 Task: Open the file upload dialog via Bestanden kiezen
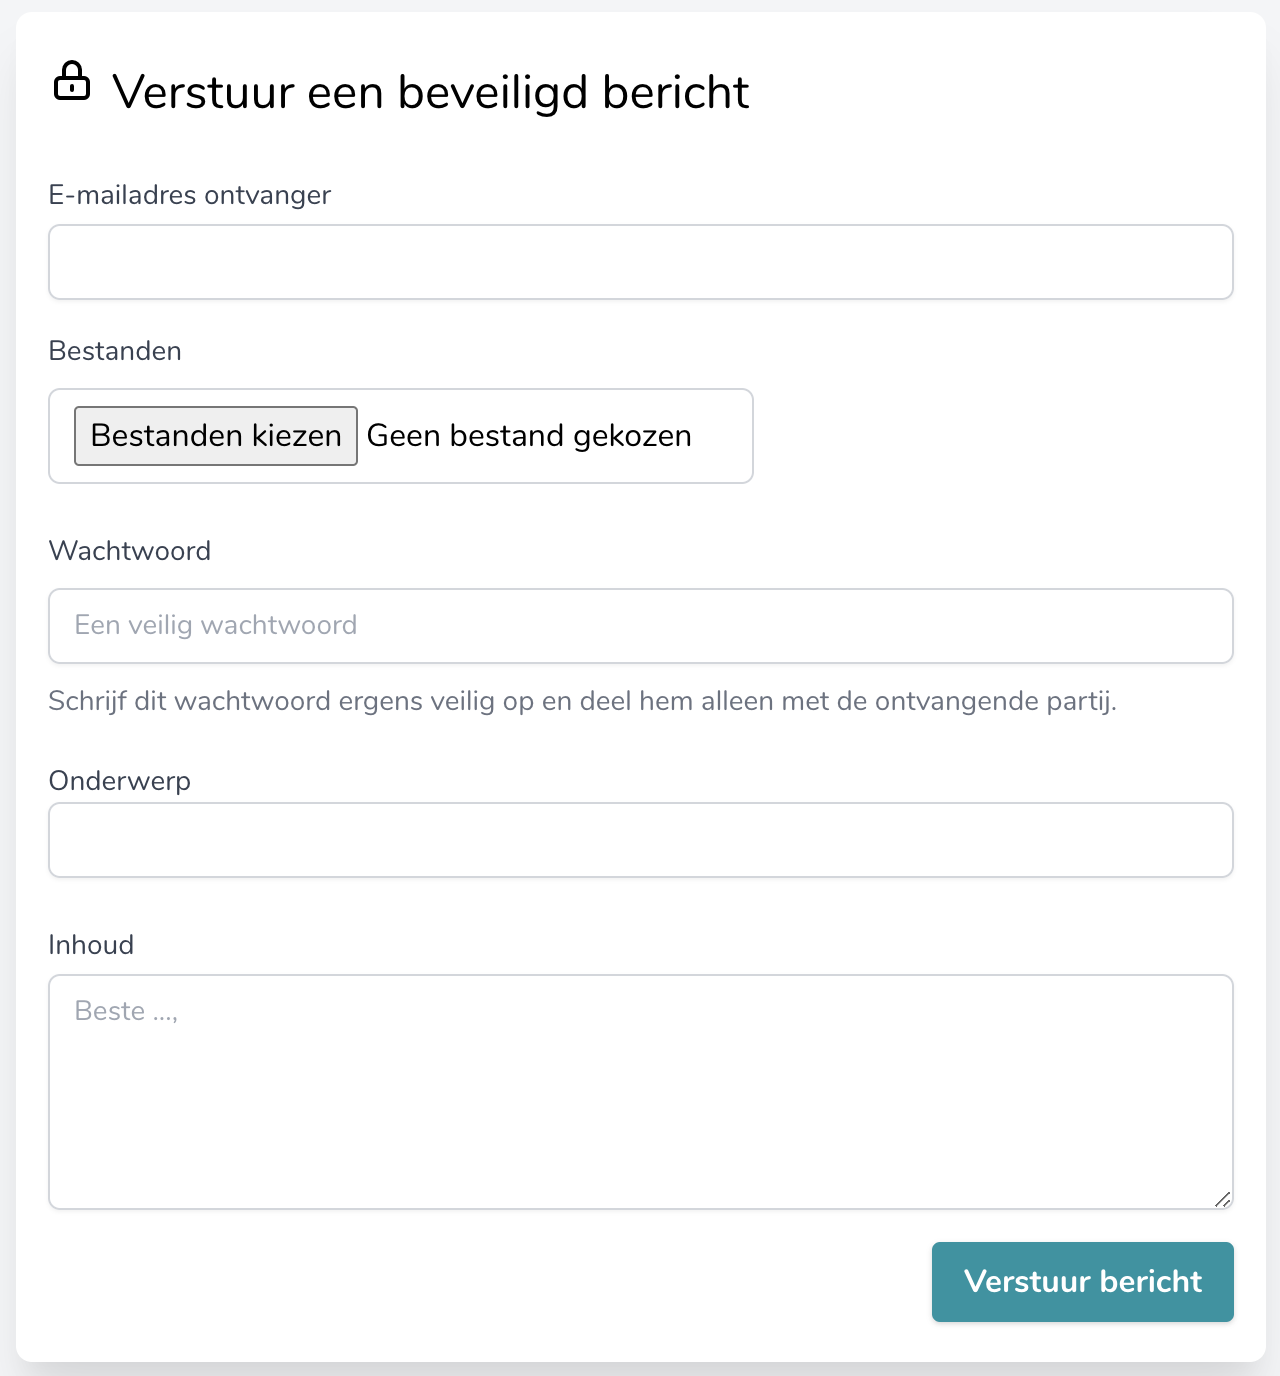point(215,436)
